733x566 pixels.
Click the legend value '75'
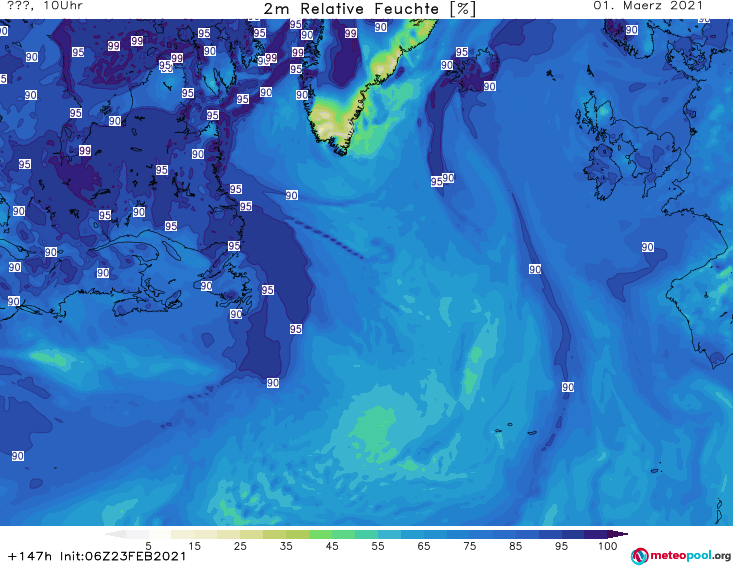click(x=470, y=546)
